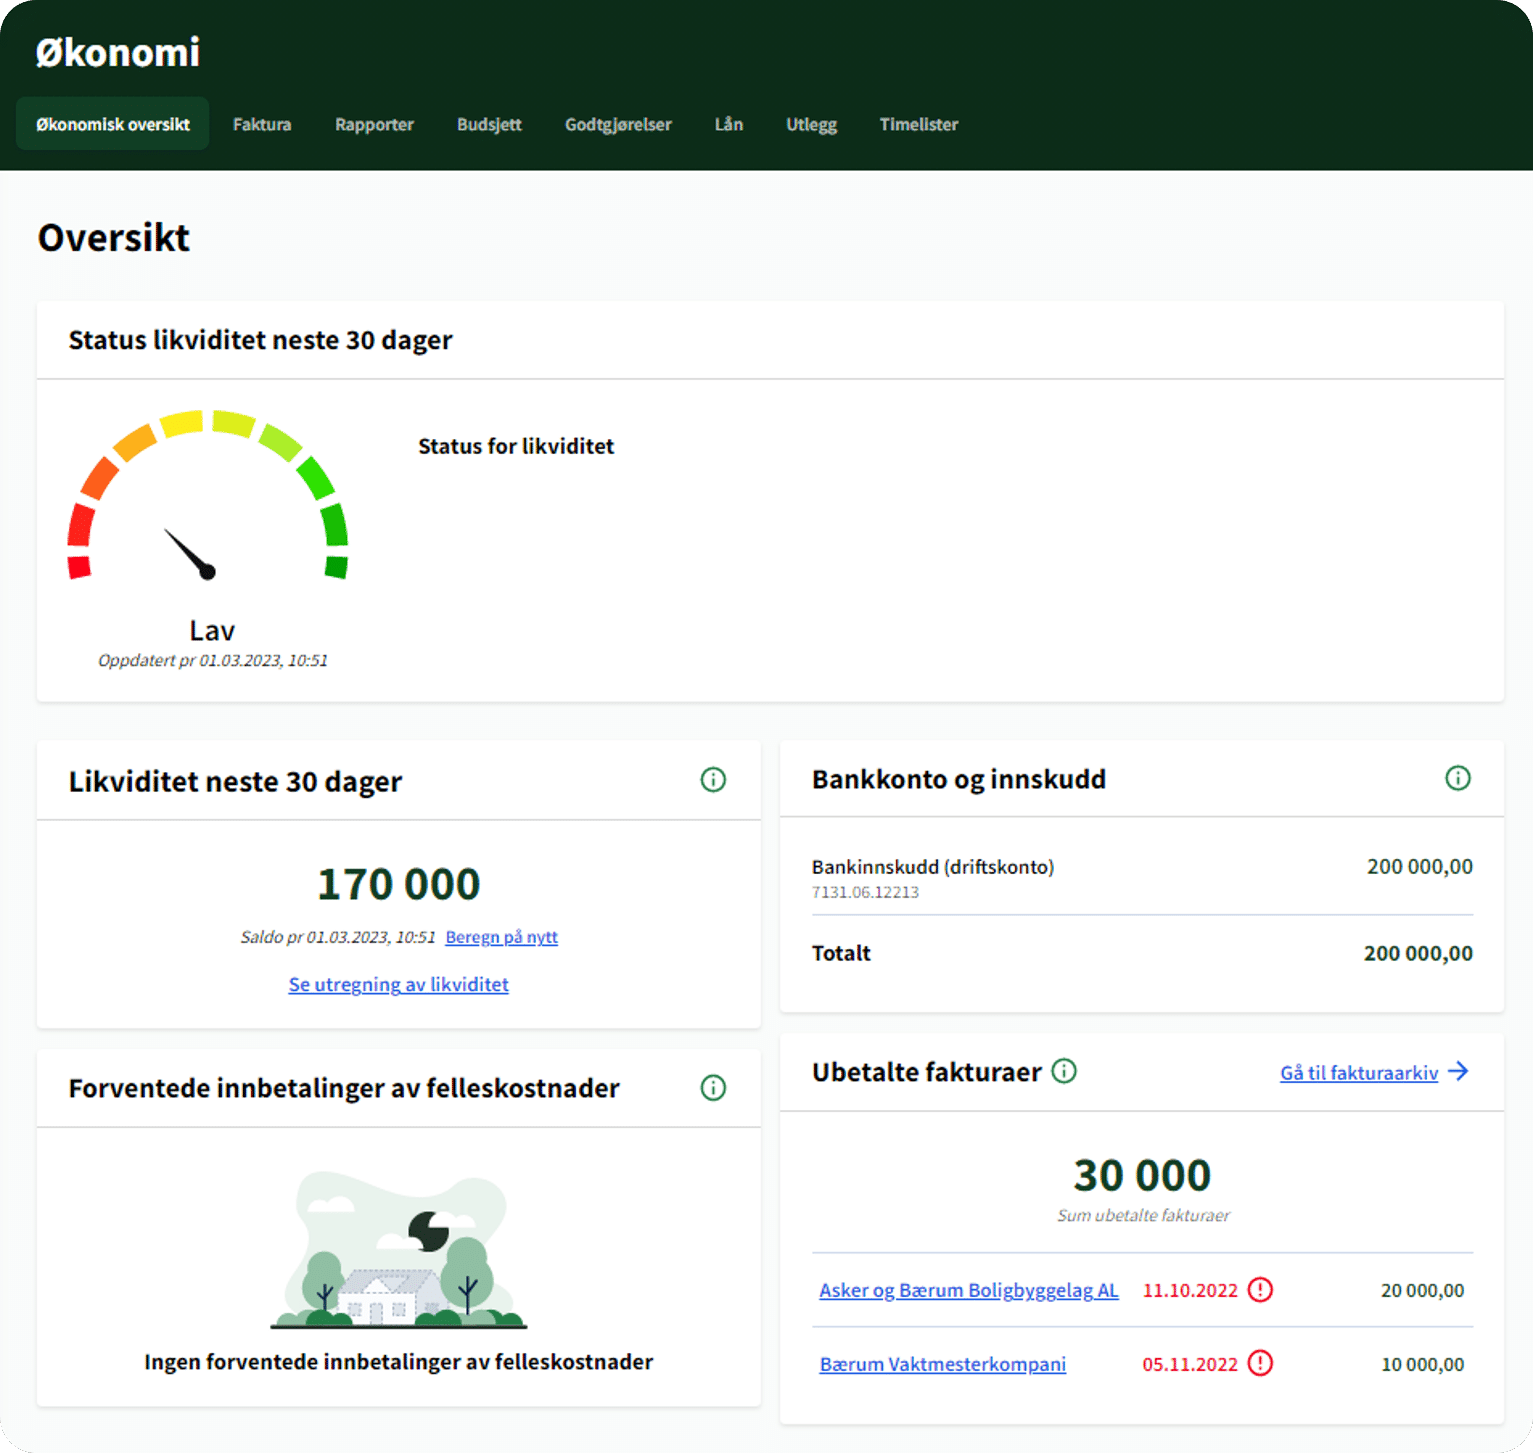Viewport: 1533px width, 1453px height.
Task: Select the Økonomisk oversikt tab
Action: (113, 124)
